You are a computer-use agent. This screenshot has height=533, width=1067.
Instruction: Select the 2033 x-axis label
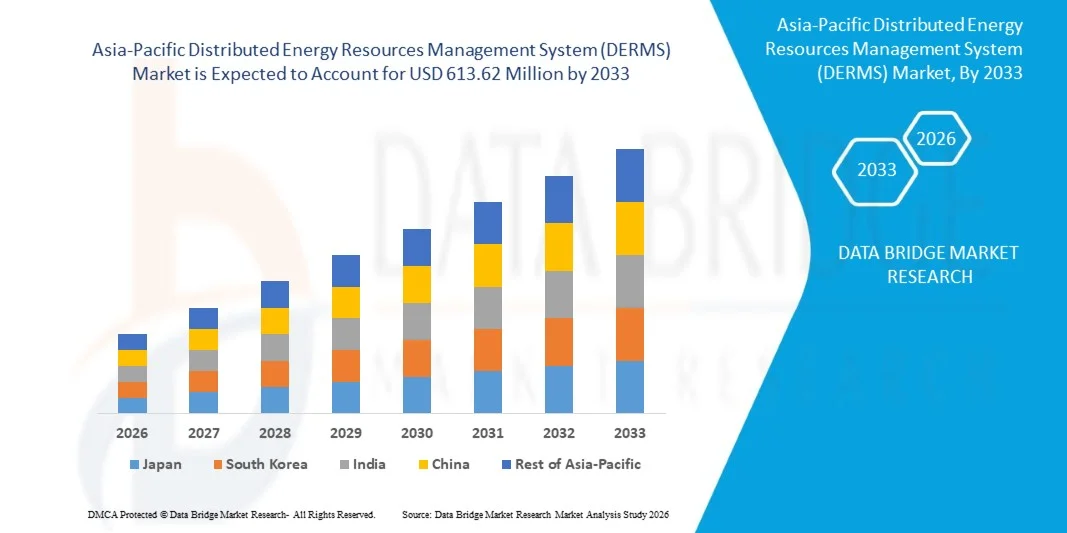(x=630, y=433)
